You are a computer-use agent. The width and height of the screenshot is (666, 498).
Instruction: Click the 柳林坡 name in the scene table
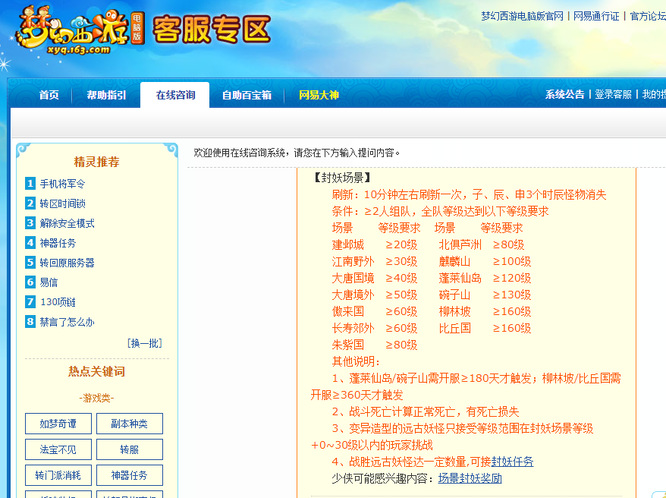point(454,311)
